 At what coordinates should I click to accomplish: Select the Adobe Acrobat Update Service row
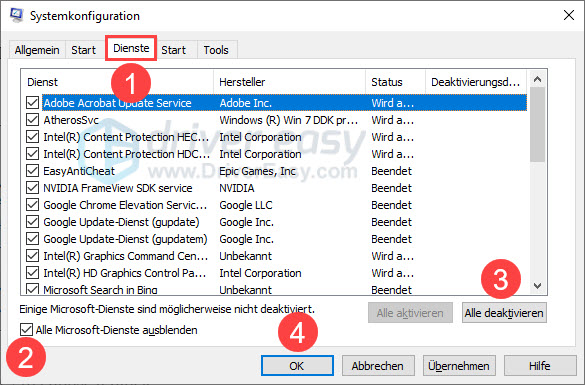pyautogui.click(x=284, y=103)
